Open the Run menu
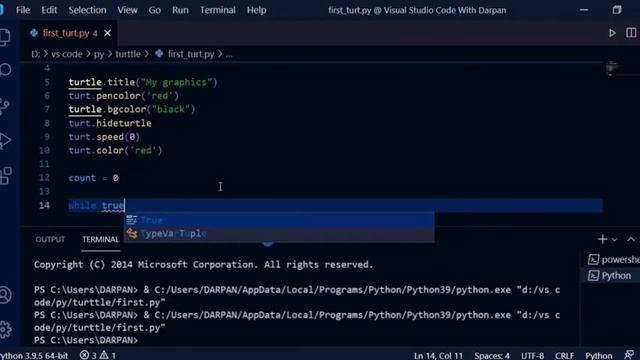Viewport: 640px width, 360px height. [x=180, y=10]
